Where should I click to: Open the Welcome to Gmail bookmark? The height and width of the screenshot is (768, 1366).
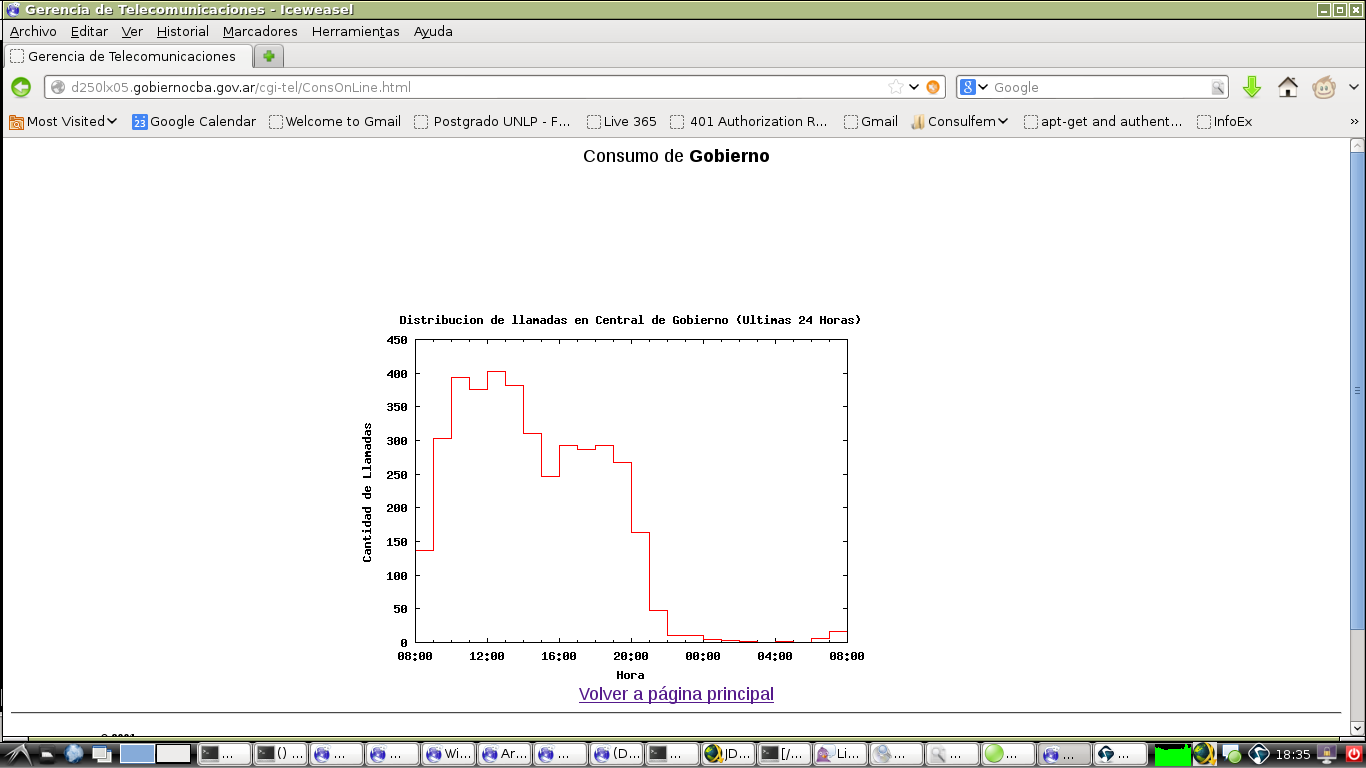[x=335, y=121]
